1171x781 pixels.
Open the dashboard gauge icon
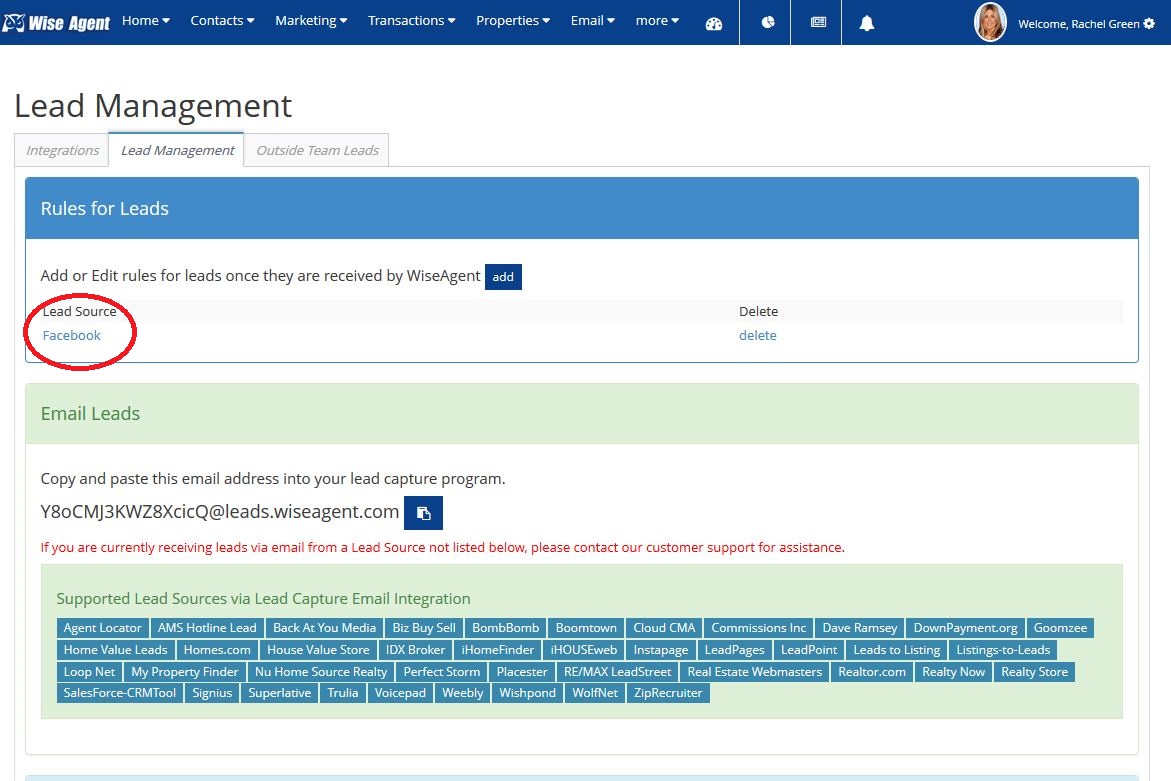click(713, 23)
